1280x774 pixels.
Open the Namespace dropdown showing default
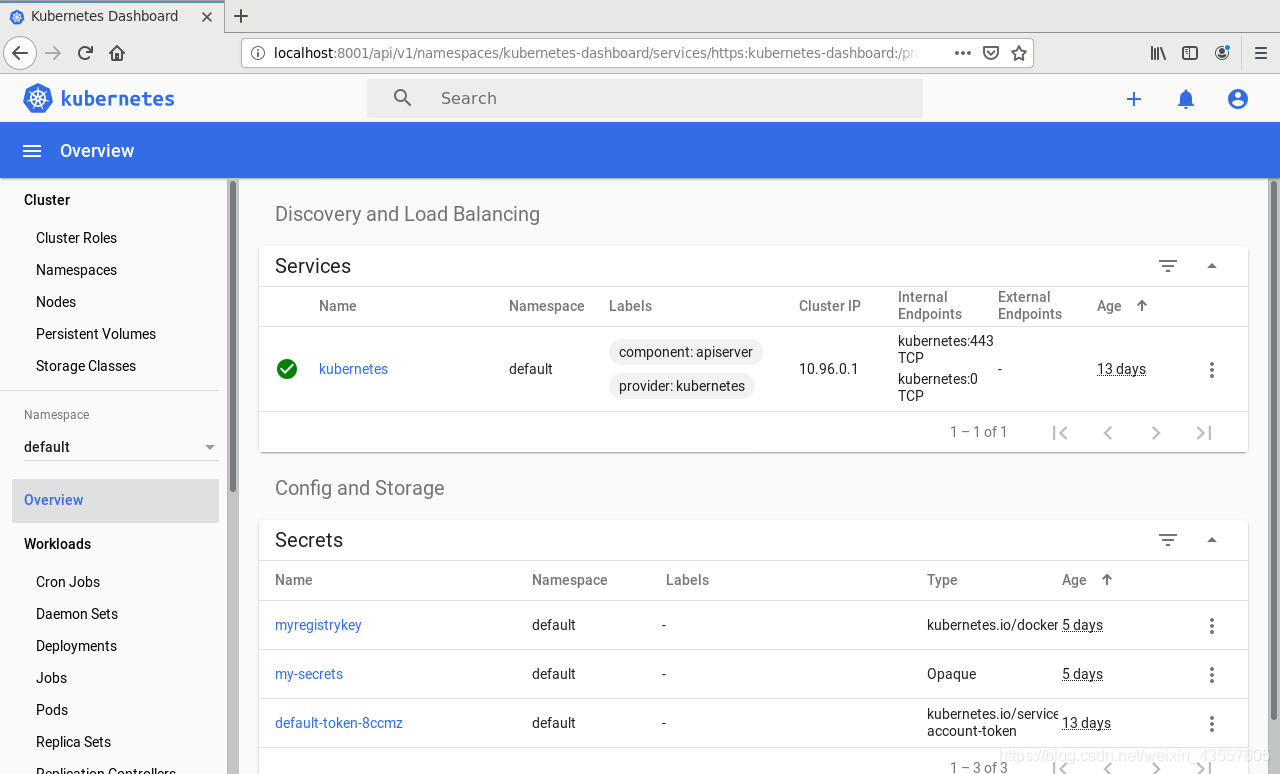(x=120, y=447)
